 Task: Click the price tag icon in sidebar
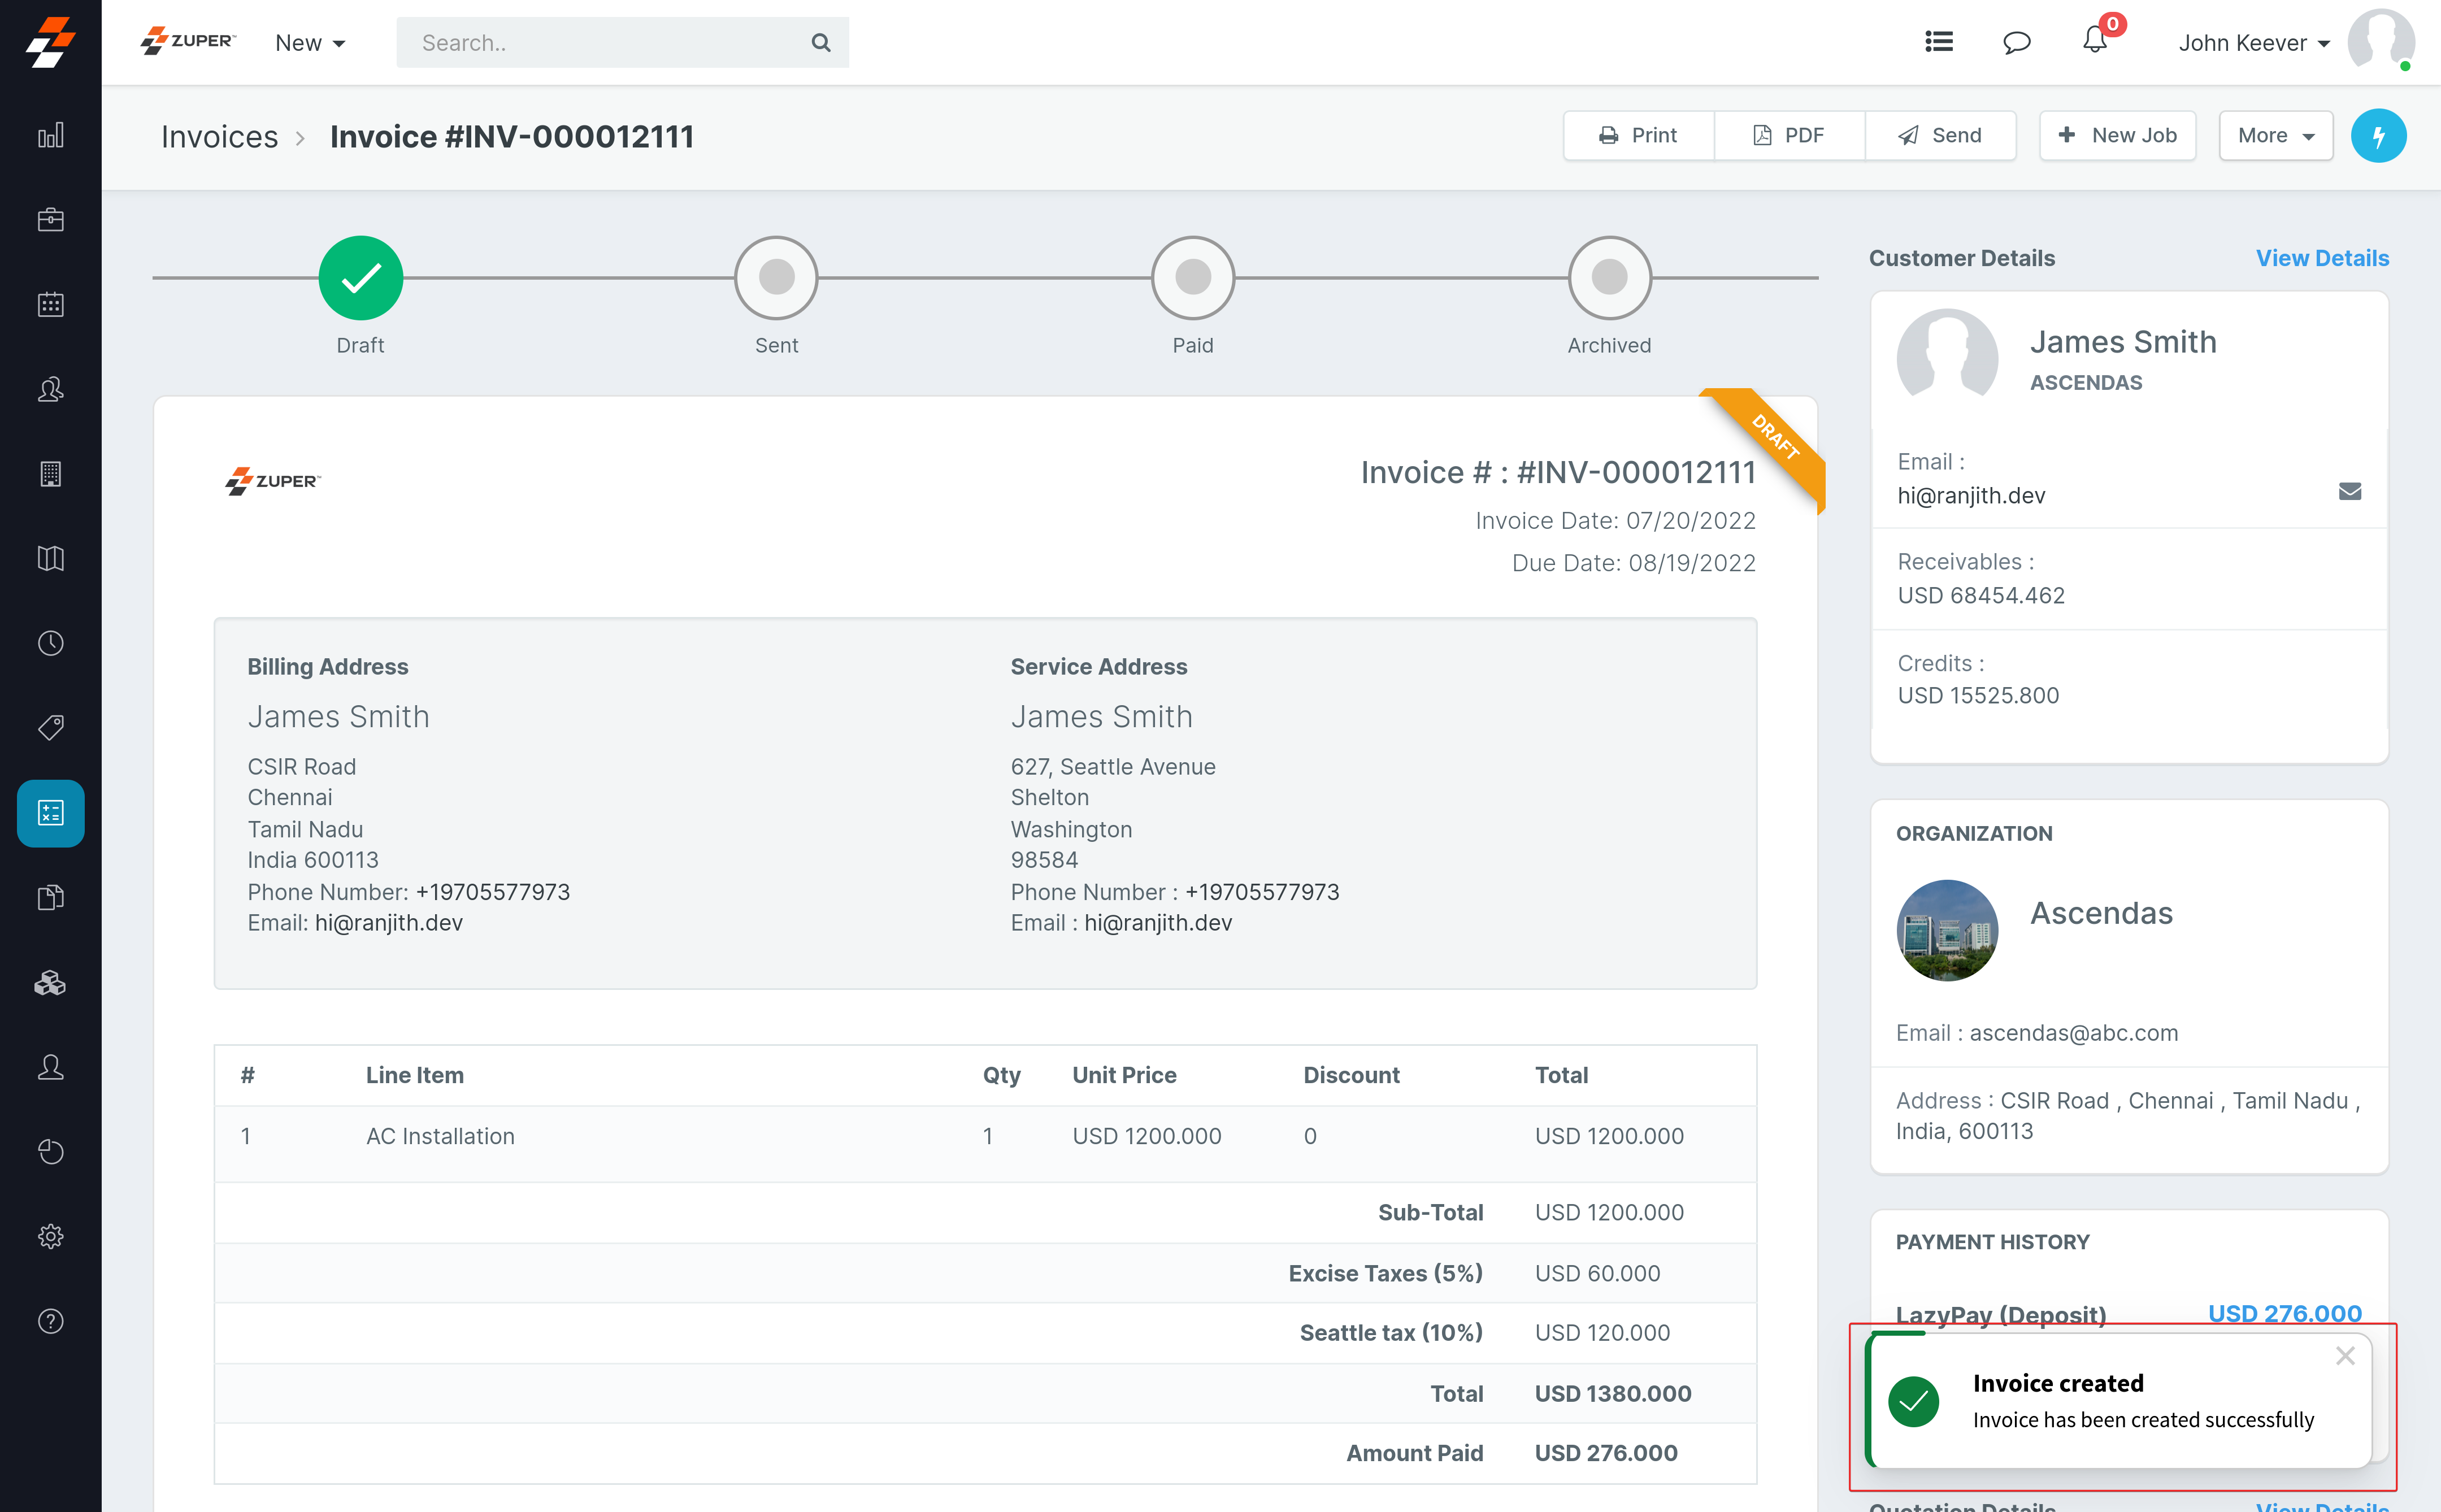pyautogui.click(x=50, y=727)
